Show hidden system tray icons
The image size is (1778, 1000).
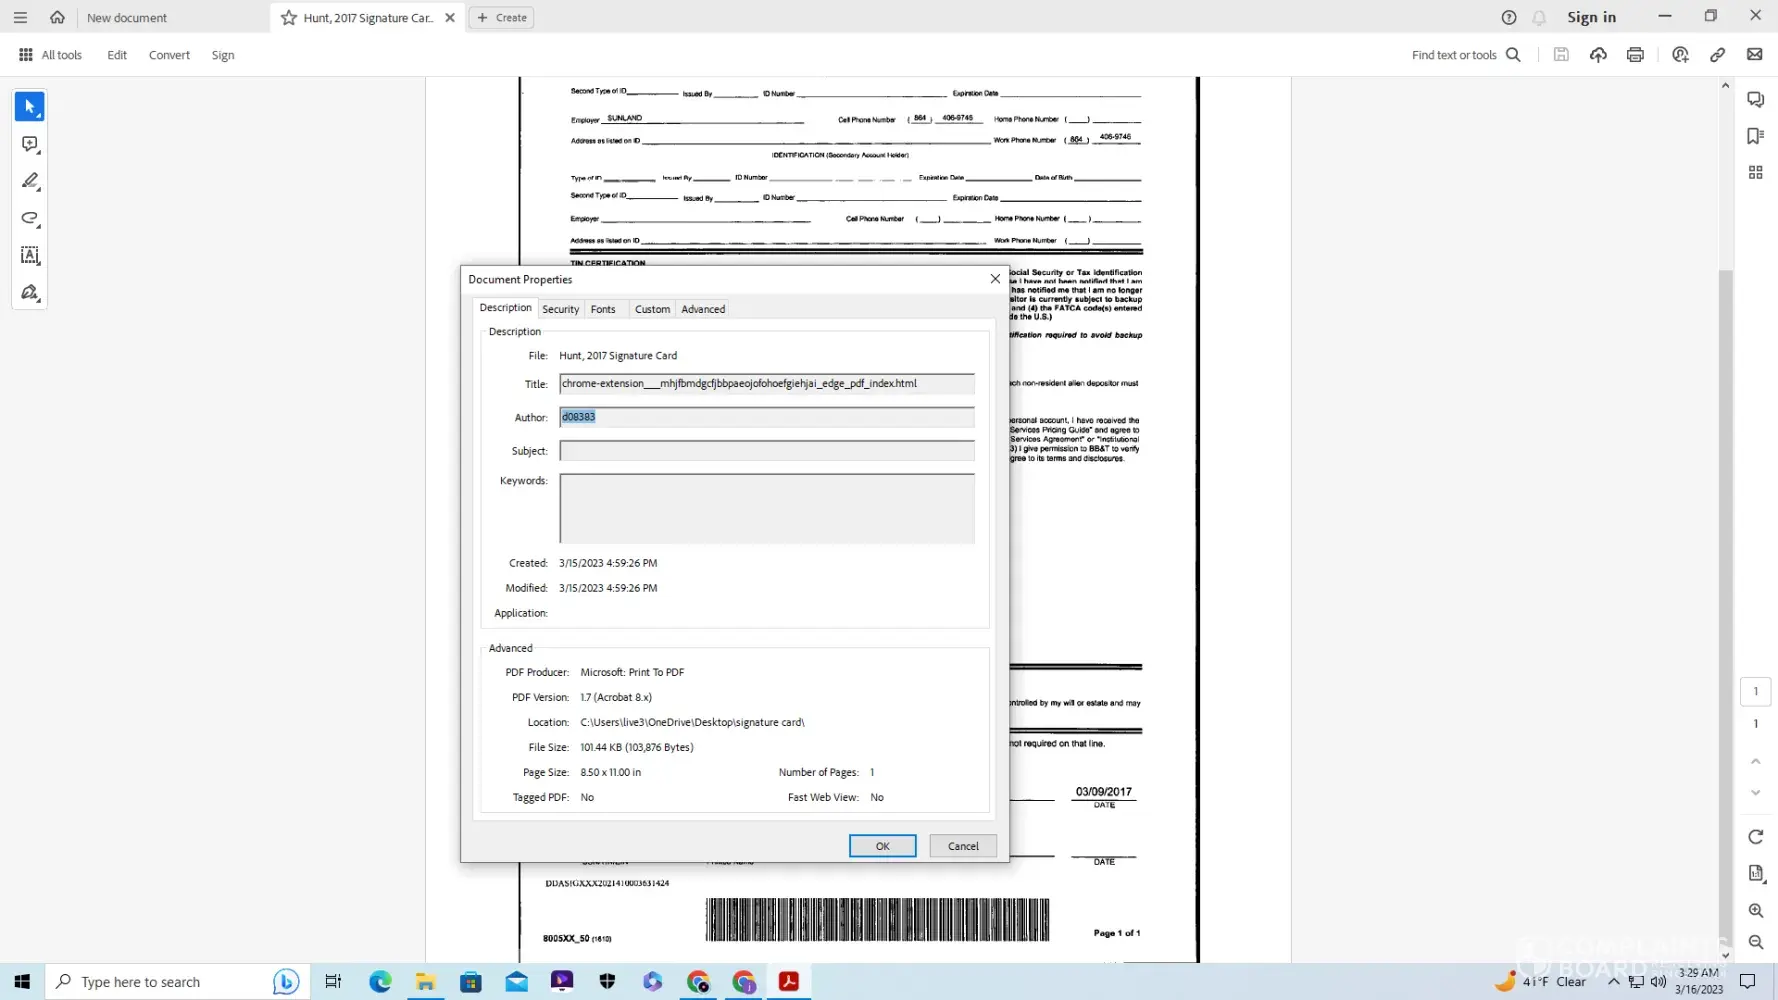[x=1613, y=982]
